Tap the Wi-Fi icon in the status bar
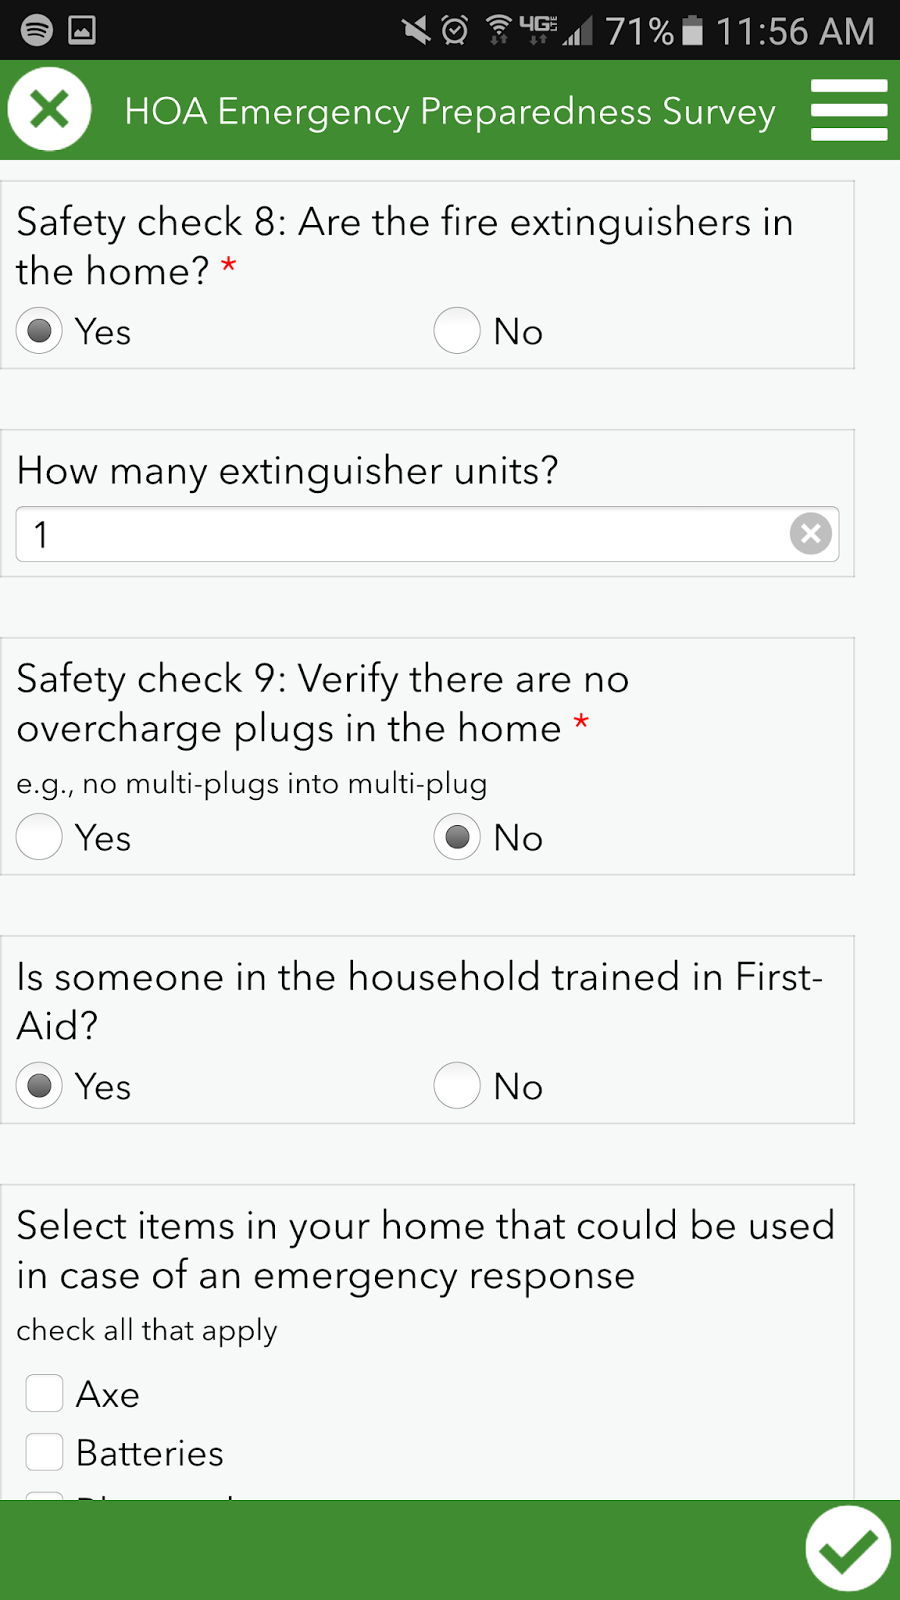The height and width of the screenshot is (1600, 900). [x=497, y=30]
